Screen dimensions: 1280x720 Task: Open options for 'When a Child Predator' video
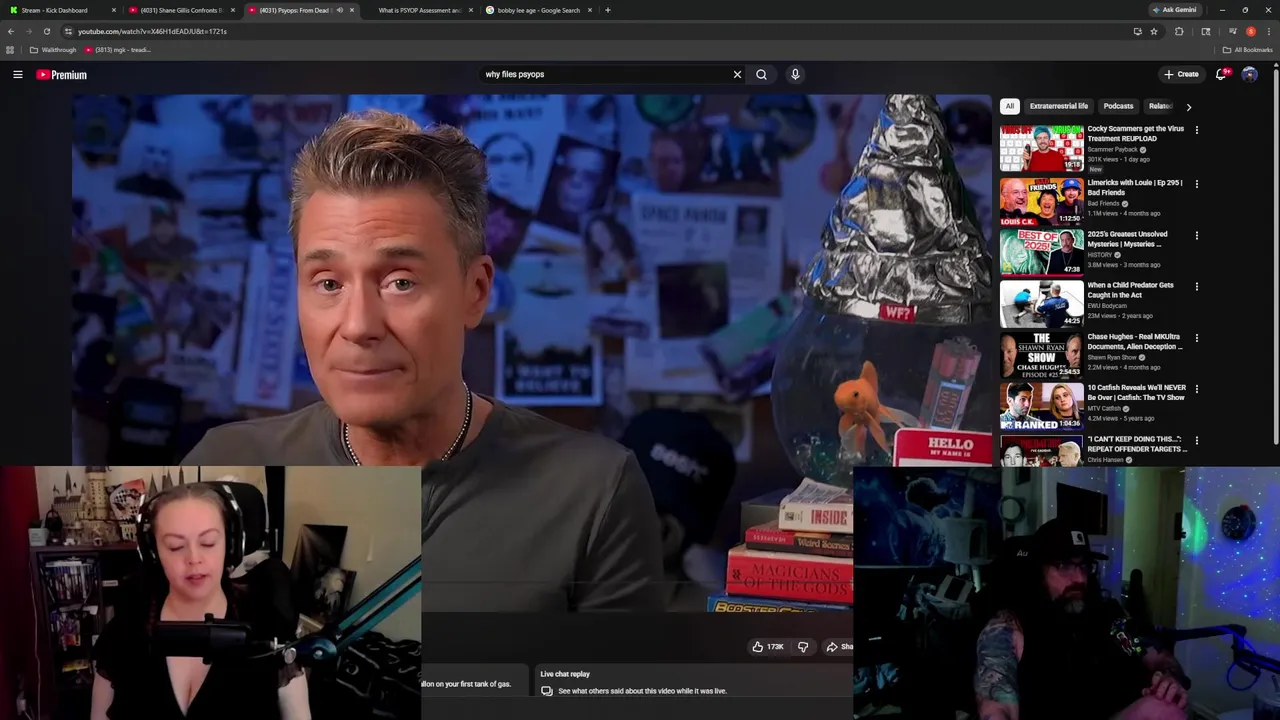point(1196,286)
